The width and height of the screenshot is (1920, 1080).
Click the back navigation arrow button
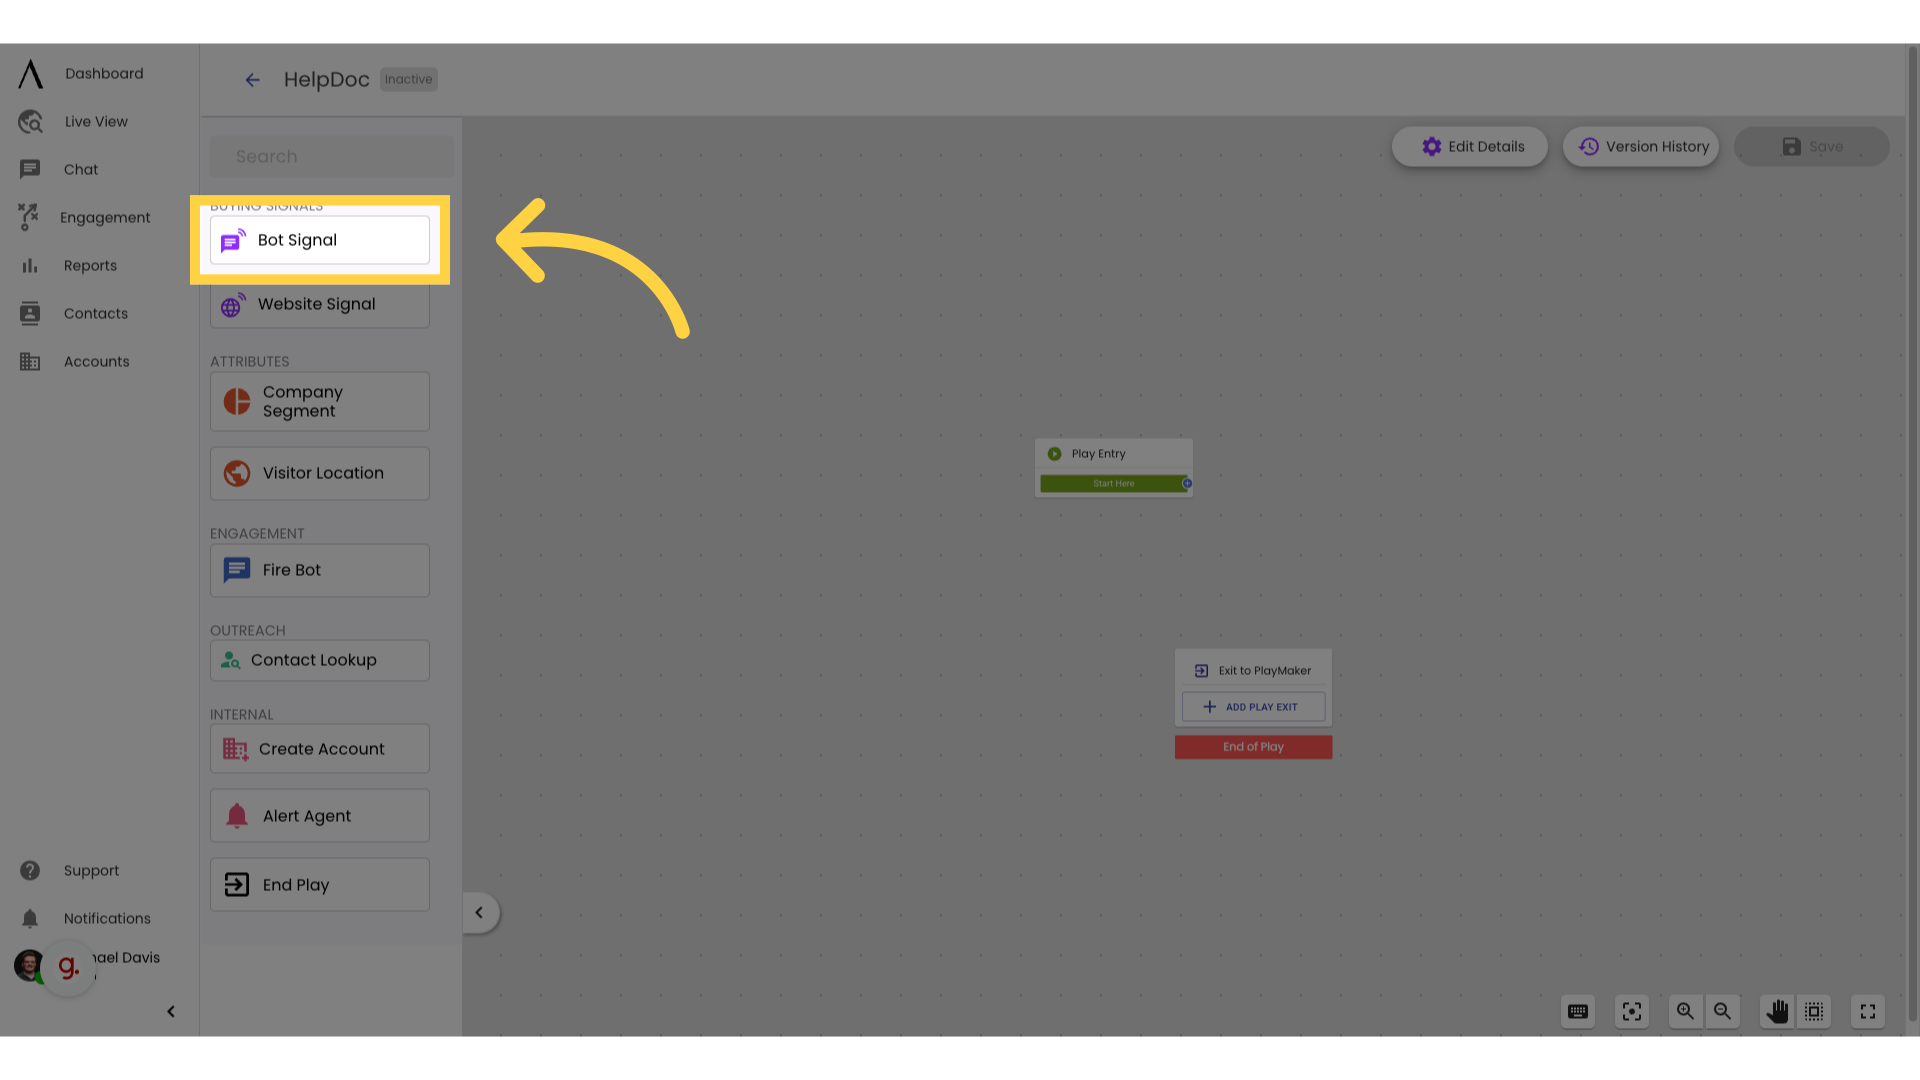tap(253, 79)
